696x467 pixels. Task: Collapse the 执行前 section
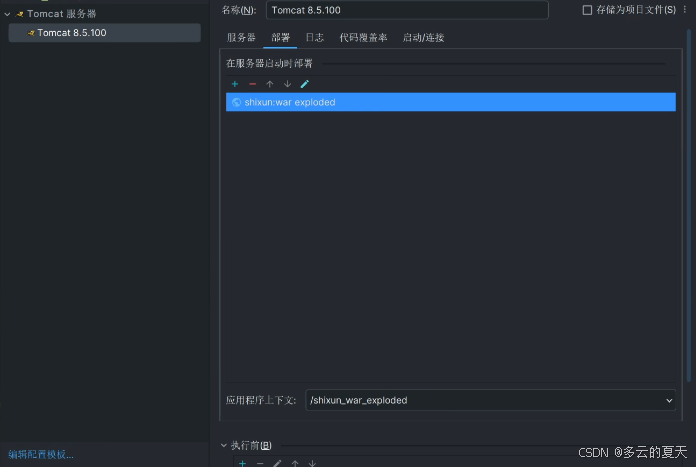pyautogui.click(x=224, y=445)
